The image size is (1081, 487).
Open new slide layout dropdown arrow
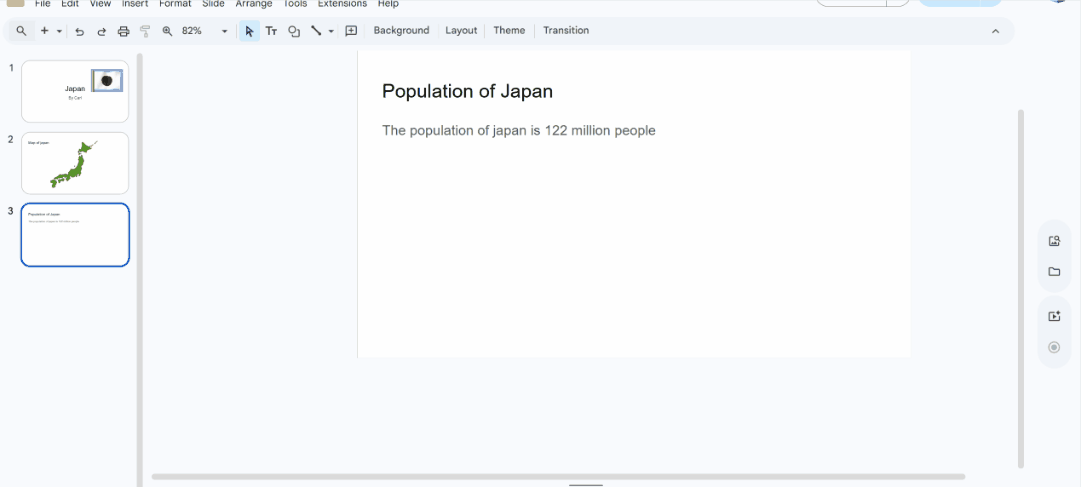(x=59, y=31)
